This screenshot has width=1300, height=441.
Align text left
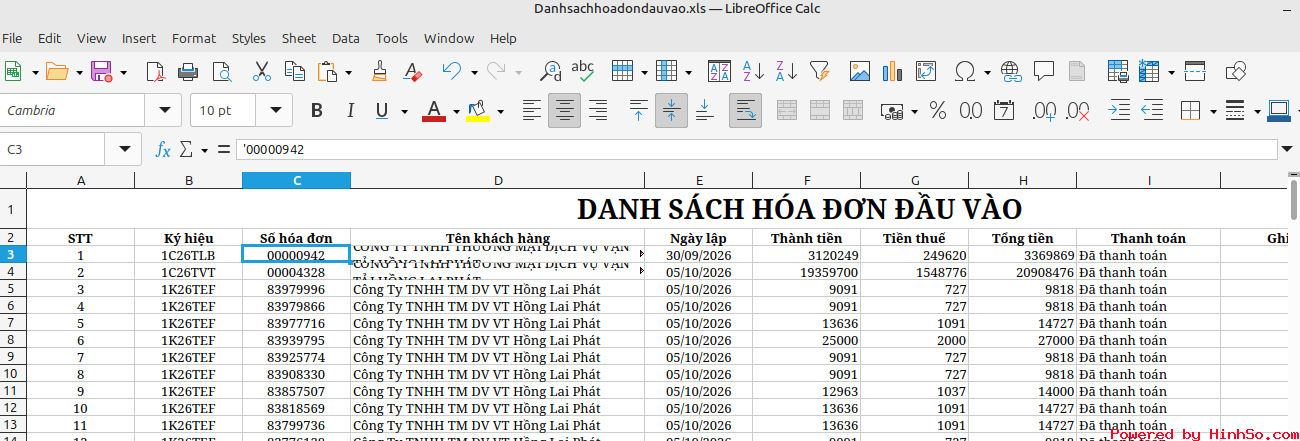pos(532,110)
